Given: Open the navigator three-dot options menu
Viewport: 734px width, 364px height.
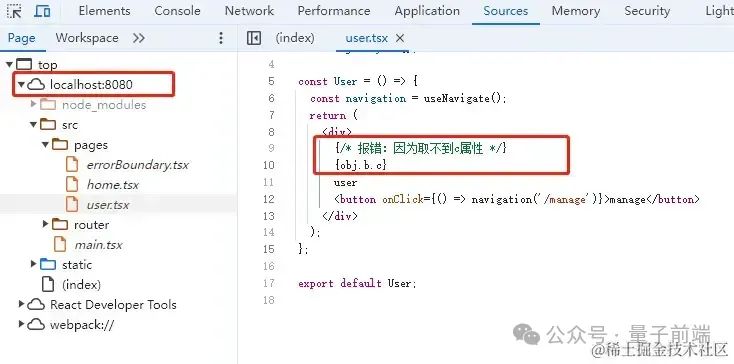Looking at the screenshot, I should click(x=221, y=38).
